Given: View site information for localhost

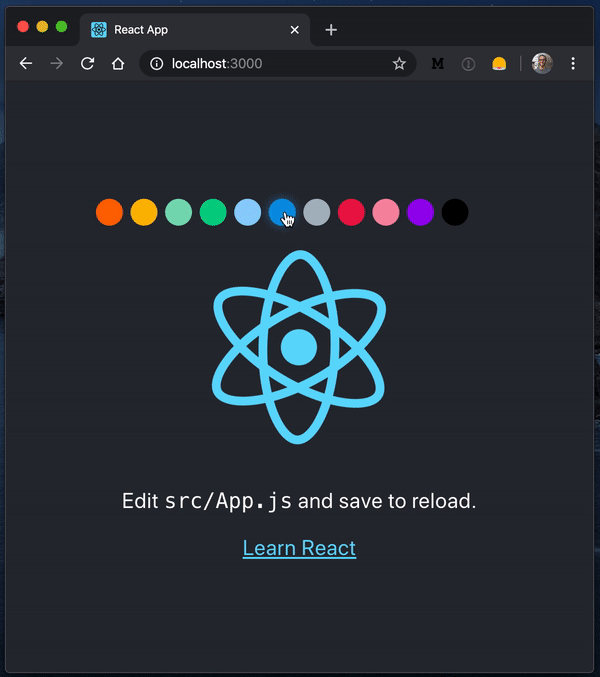Looking at the screenshot, I should pos(156,64).
